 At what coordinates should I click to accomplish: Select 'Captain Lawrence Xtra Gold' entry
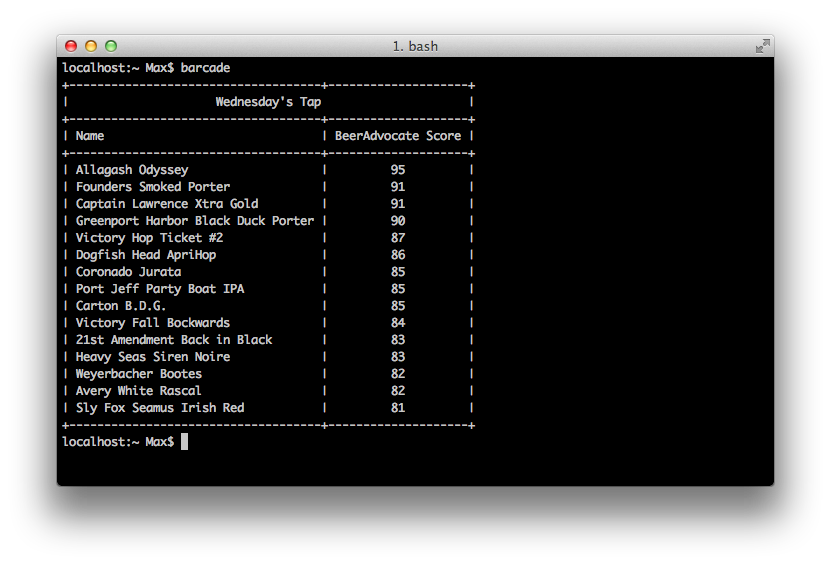click(167, 204)
